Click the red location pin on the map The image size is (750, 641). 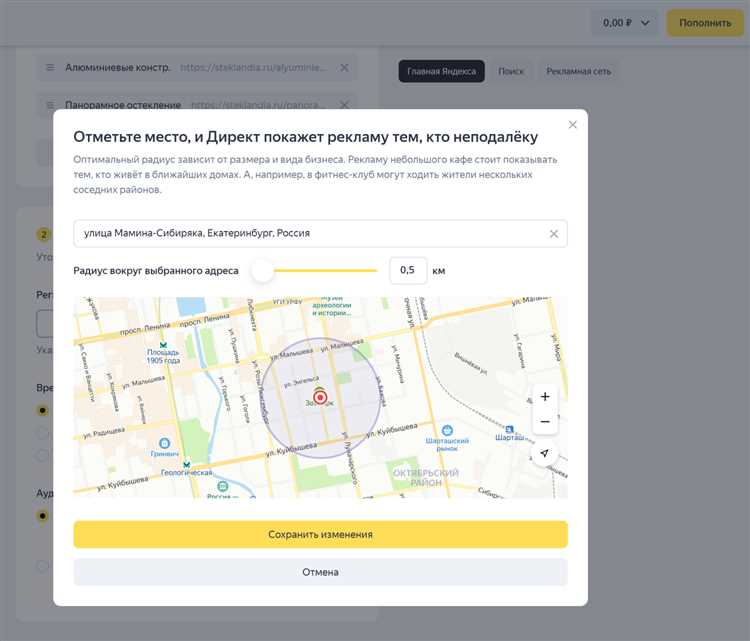click(x=320, y=396)
